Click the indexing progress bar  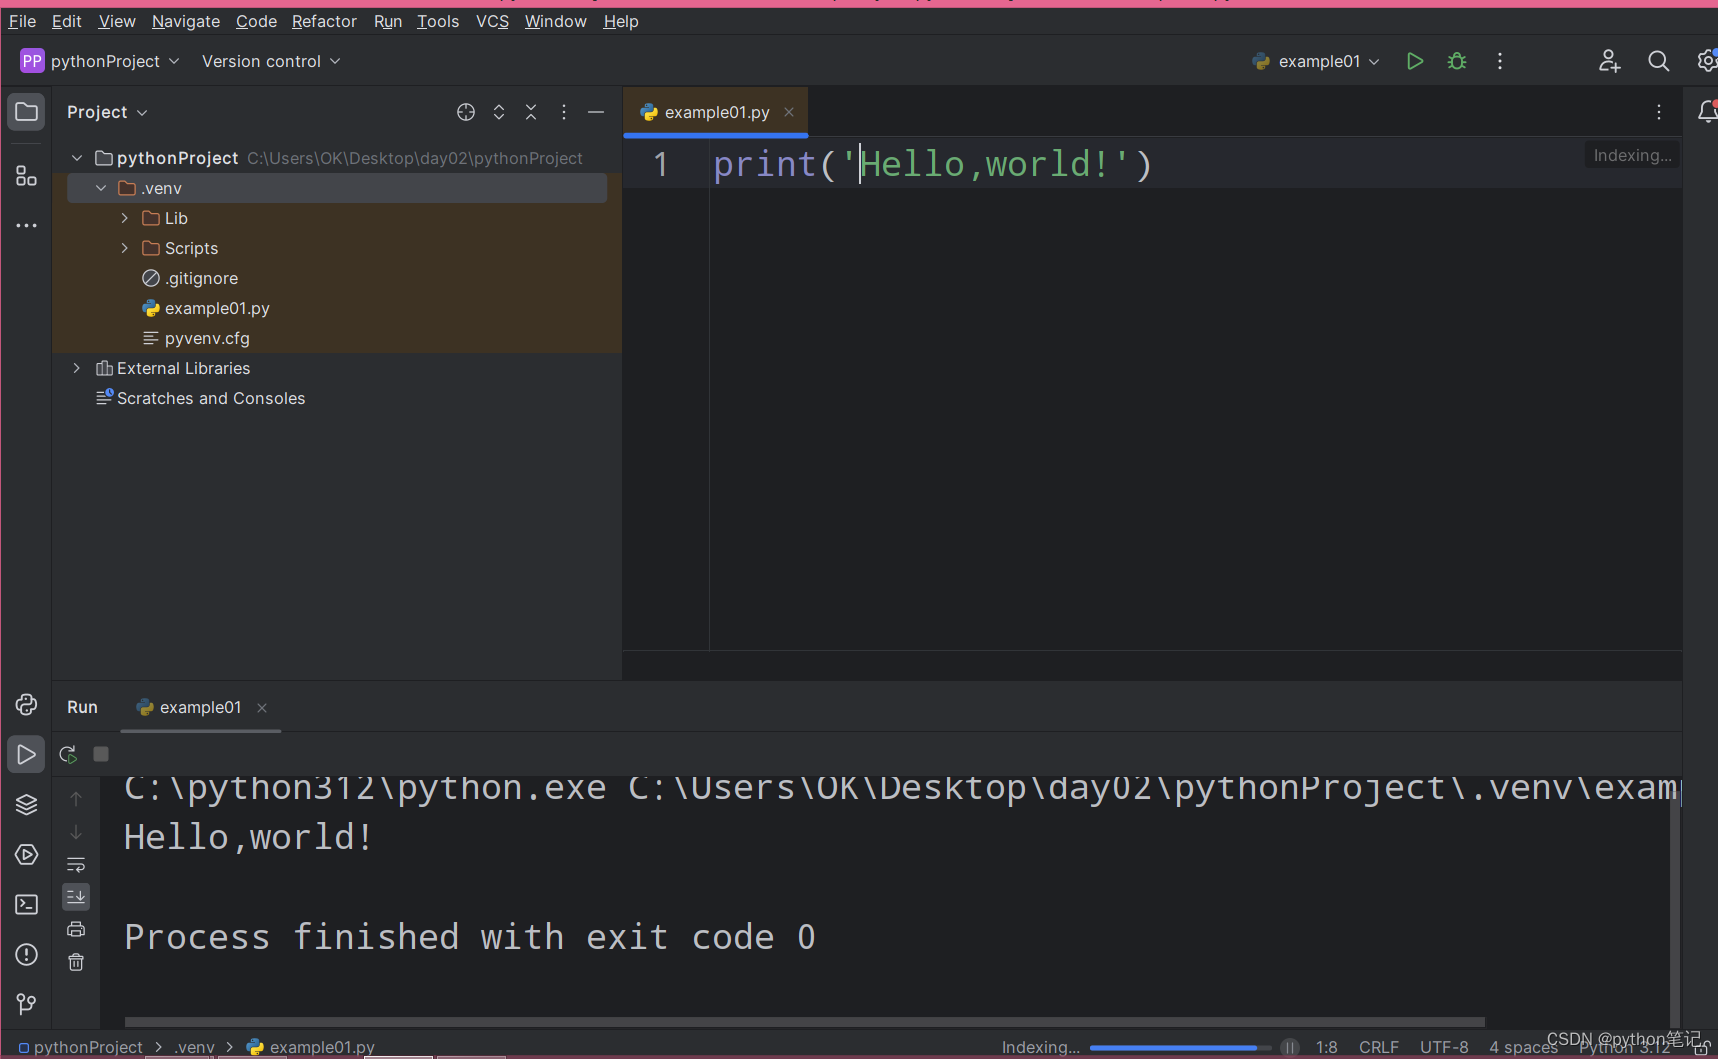pos(1180,1047)
